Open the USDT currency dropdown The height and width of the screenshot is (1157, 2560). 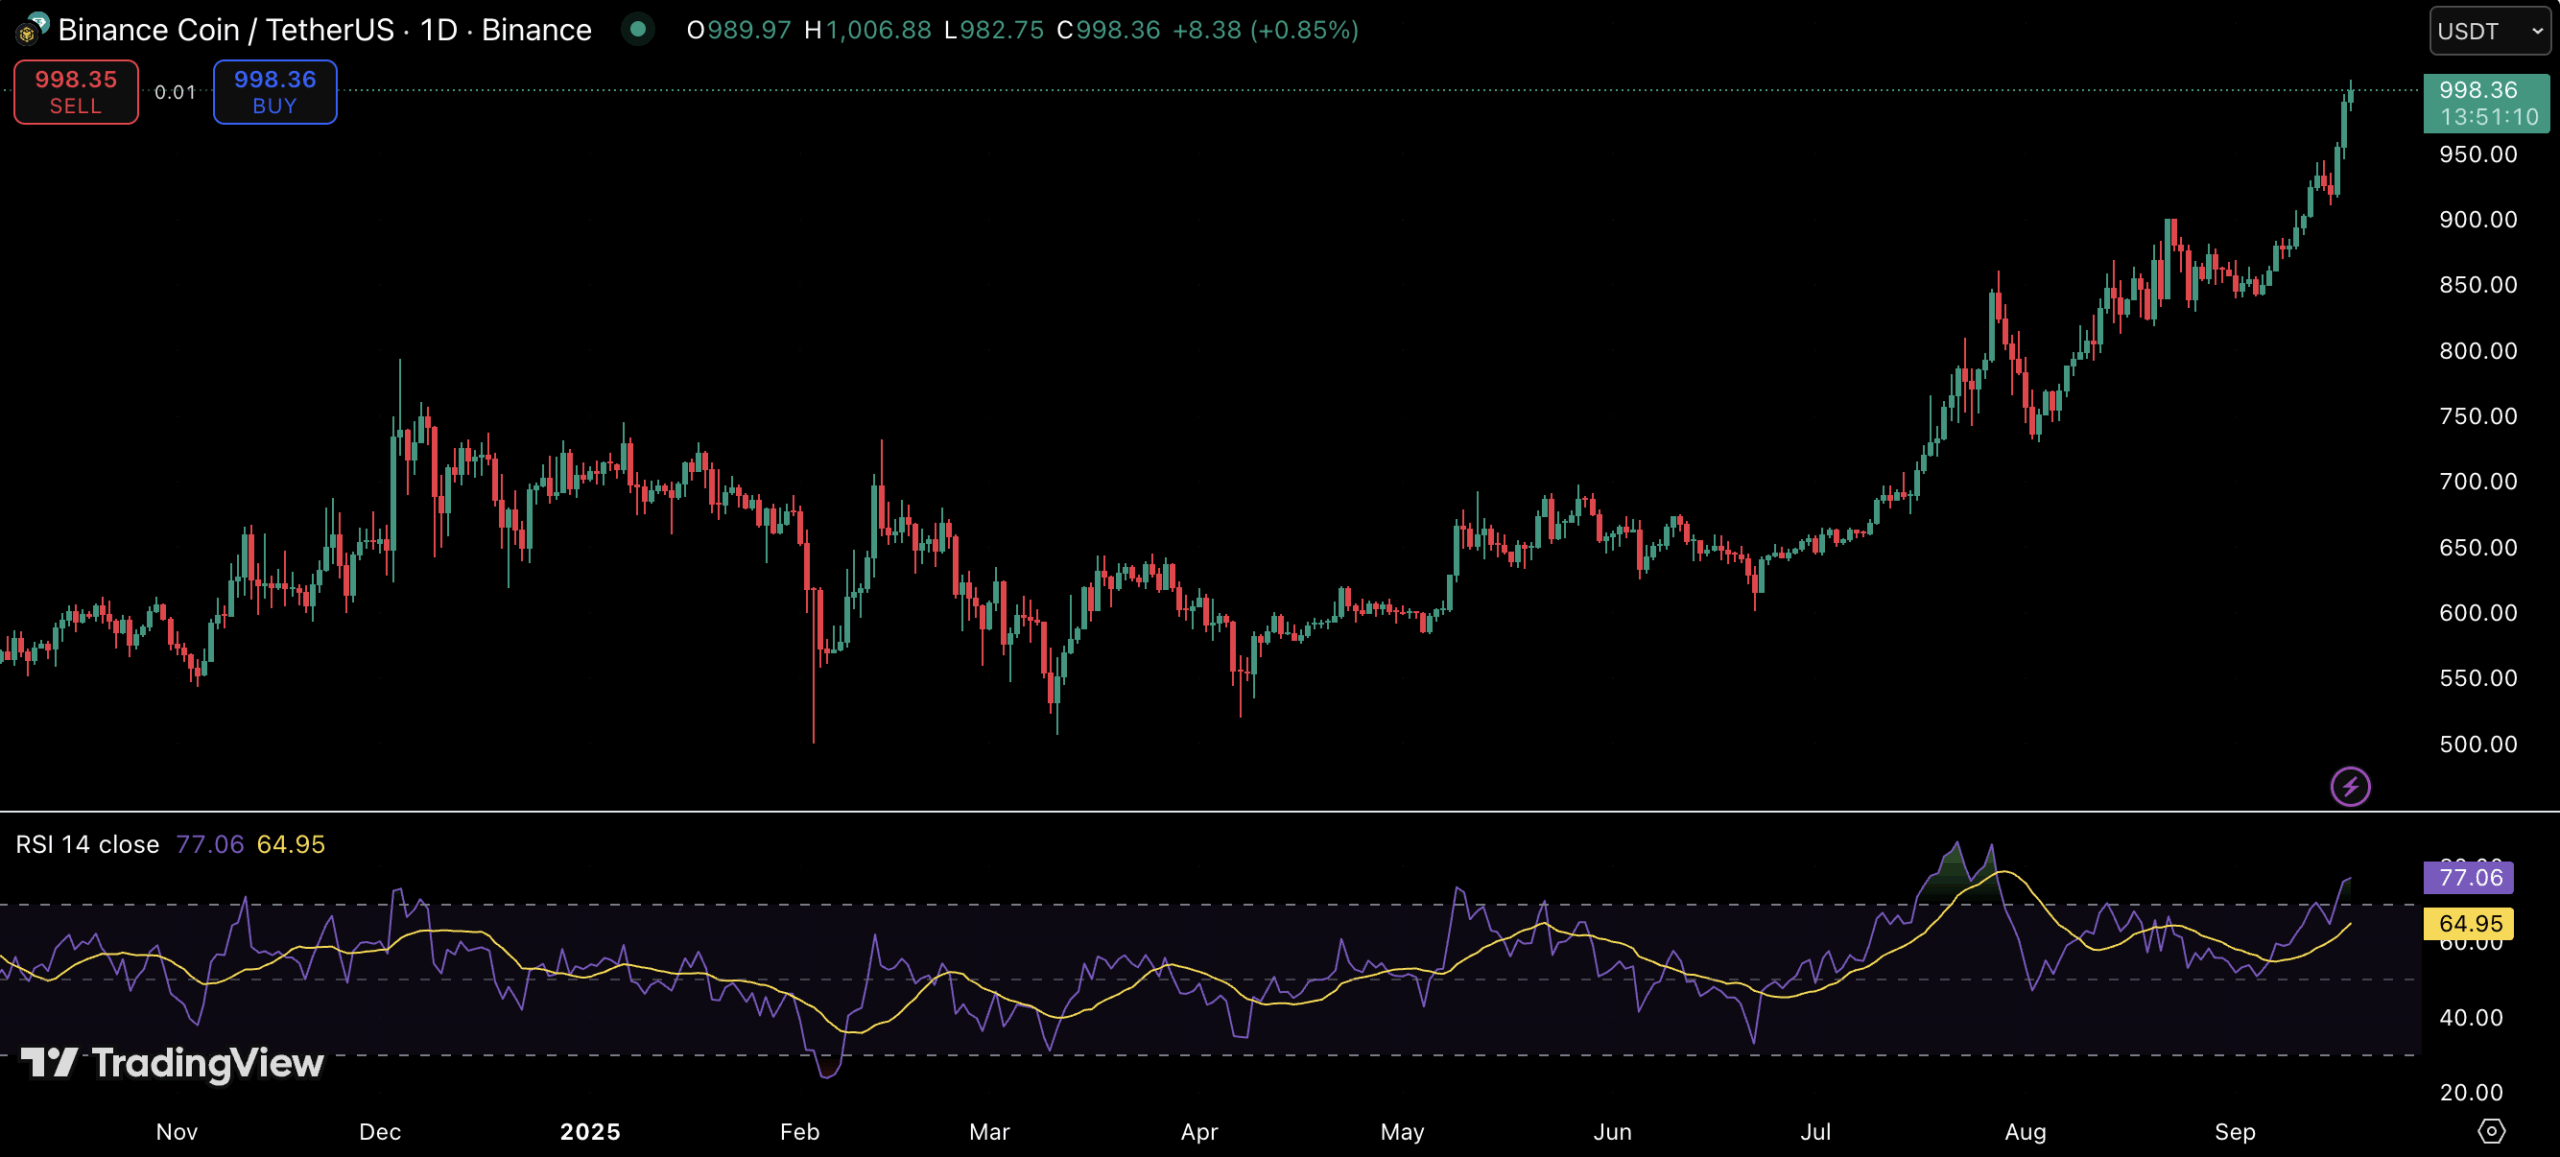(2488, 31)
